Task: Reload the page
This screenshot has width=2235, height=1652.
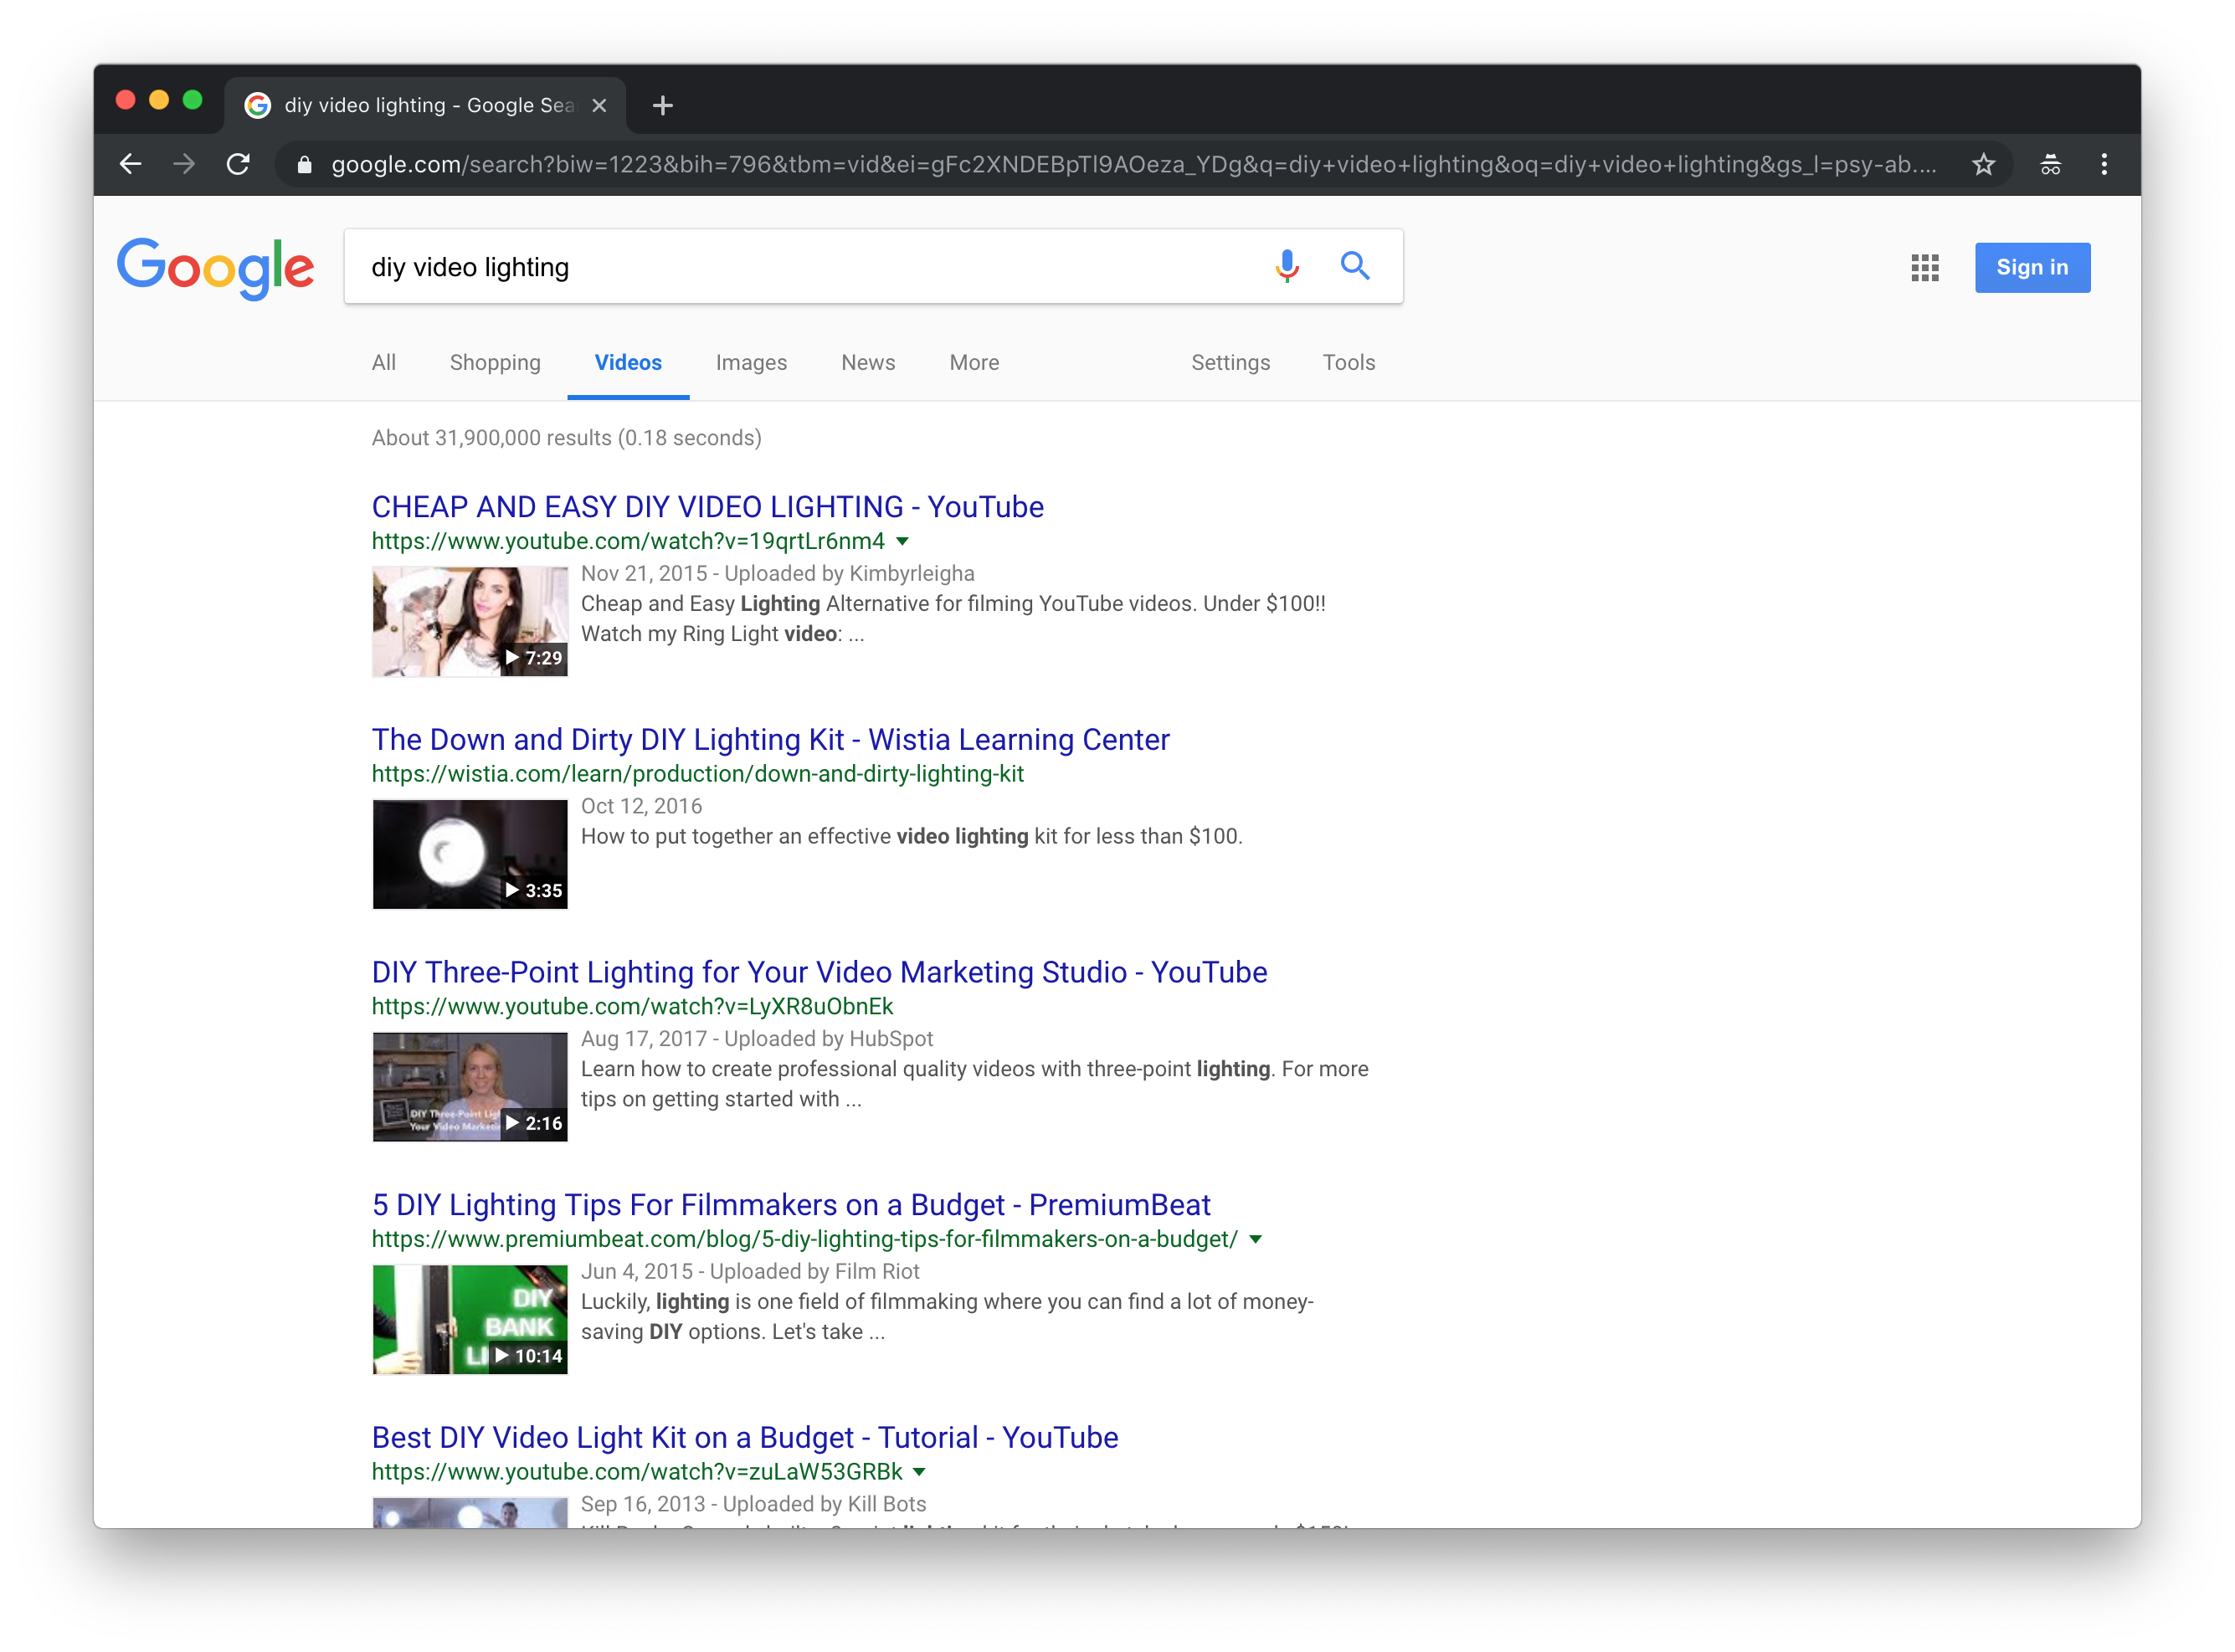Action: pyautogui.click(x=238, y=165)
